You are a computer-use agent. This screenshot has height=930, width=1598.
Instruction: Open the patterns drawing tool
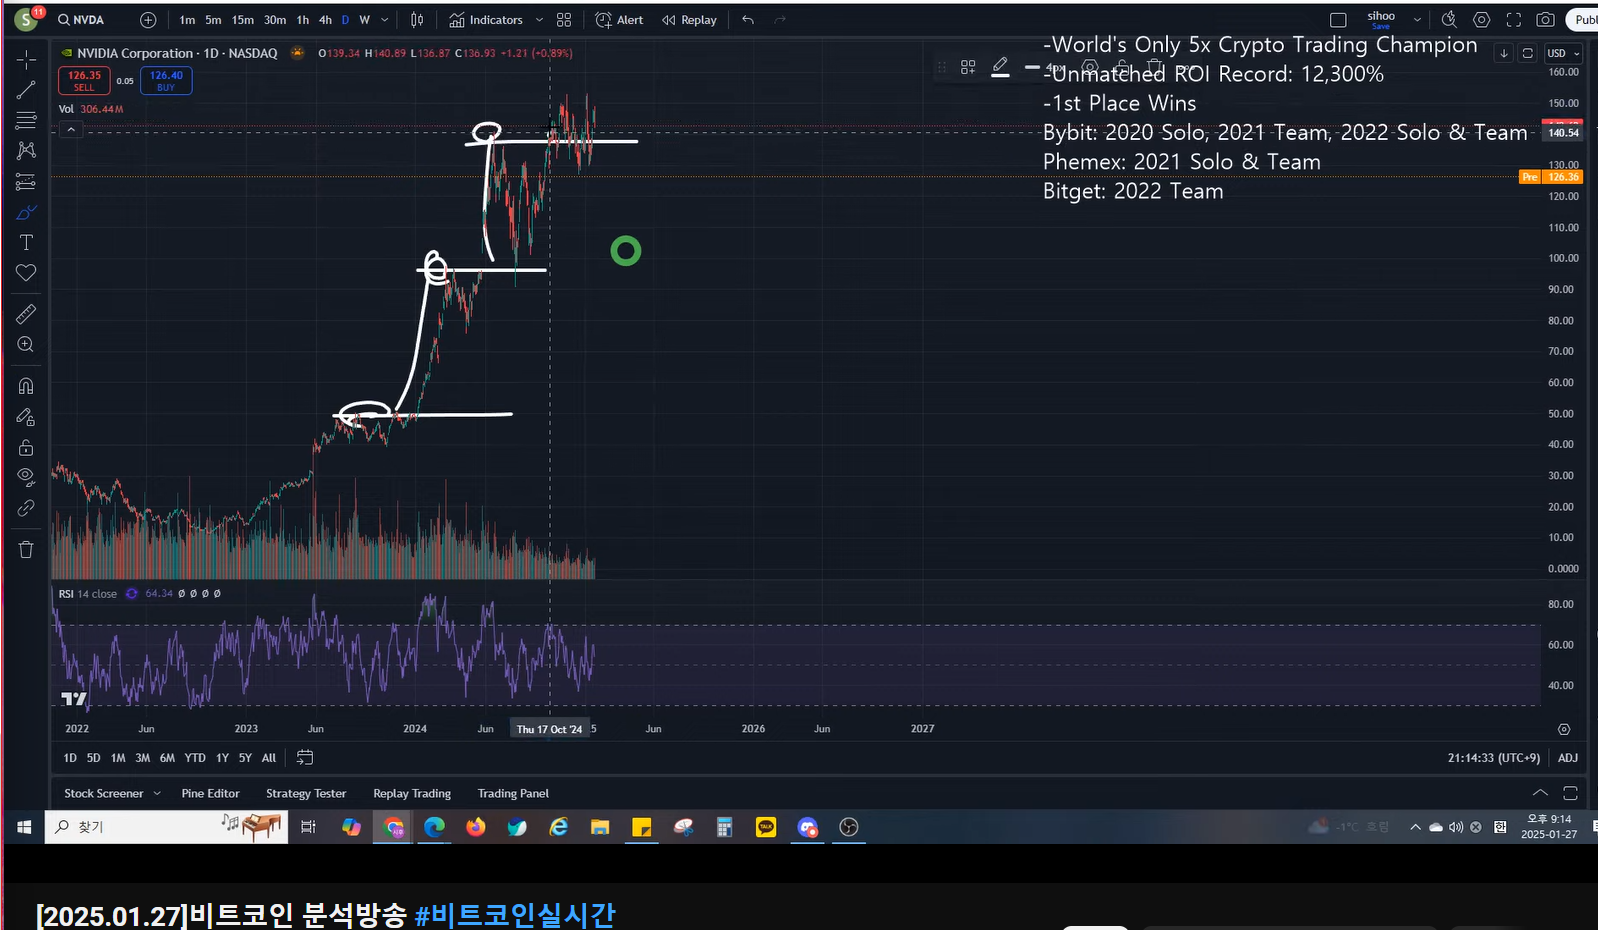tap(26, 150)
